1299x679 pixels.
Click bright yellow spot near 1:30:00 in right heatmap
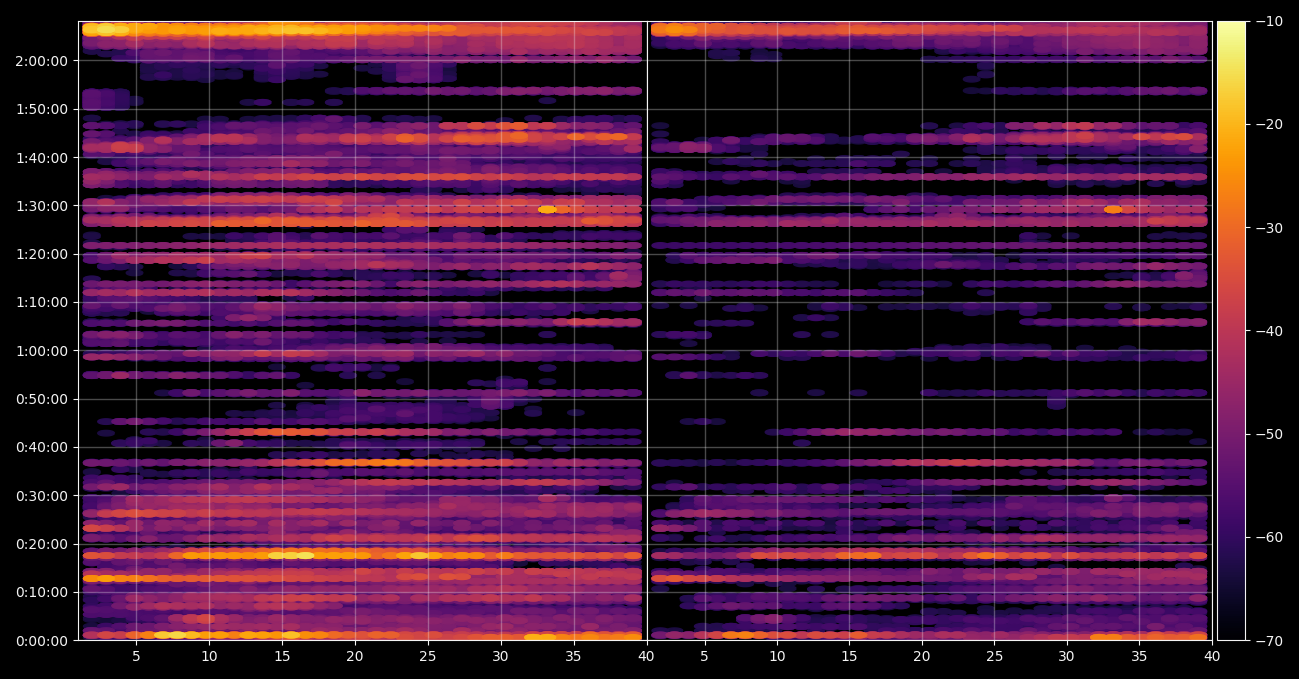pos(1113,209)
